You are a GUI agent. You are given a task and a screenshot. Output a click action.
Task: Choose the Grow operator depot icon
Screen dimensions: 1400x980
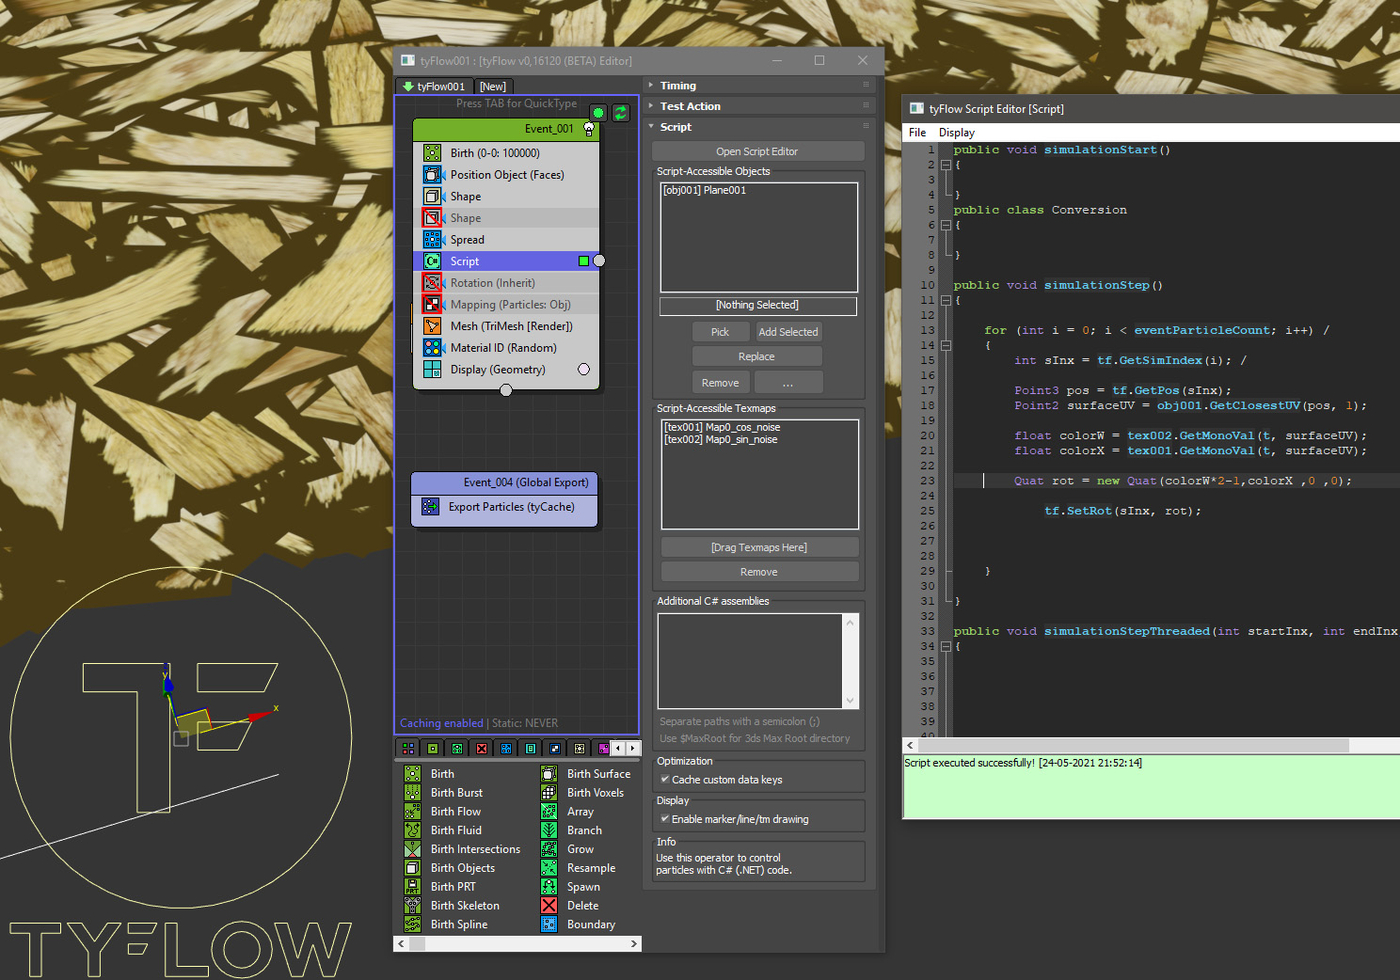549,849
